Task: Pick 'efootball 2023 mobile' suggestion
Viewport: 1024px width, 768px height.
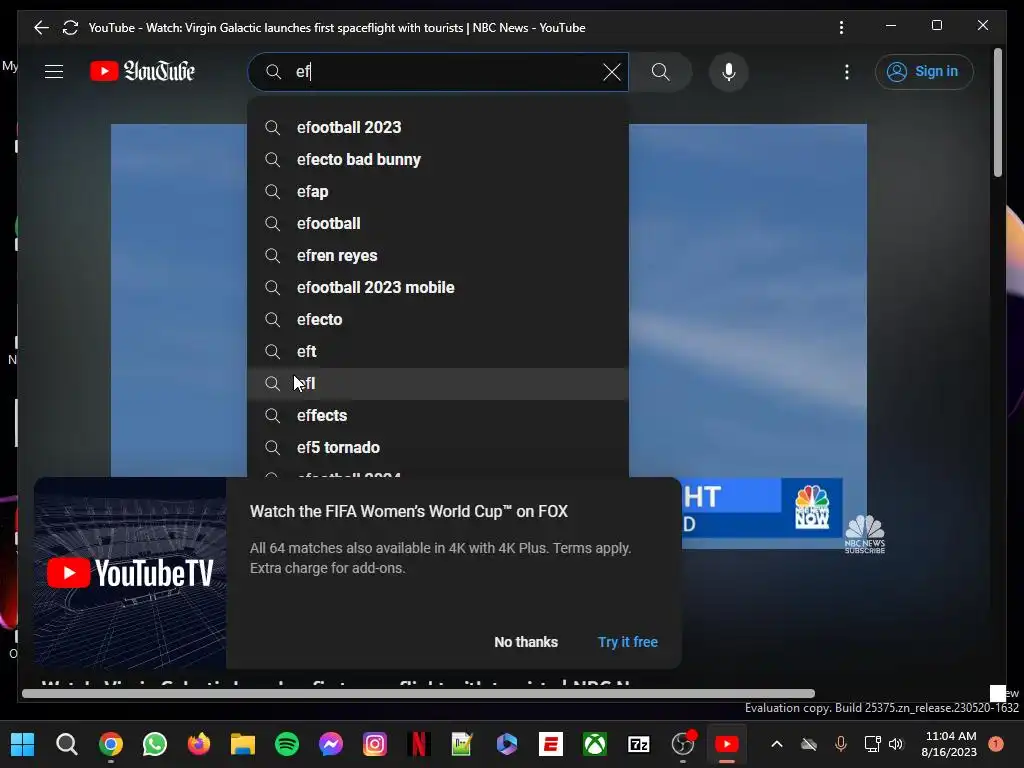Action: pos(438,287)
